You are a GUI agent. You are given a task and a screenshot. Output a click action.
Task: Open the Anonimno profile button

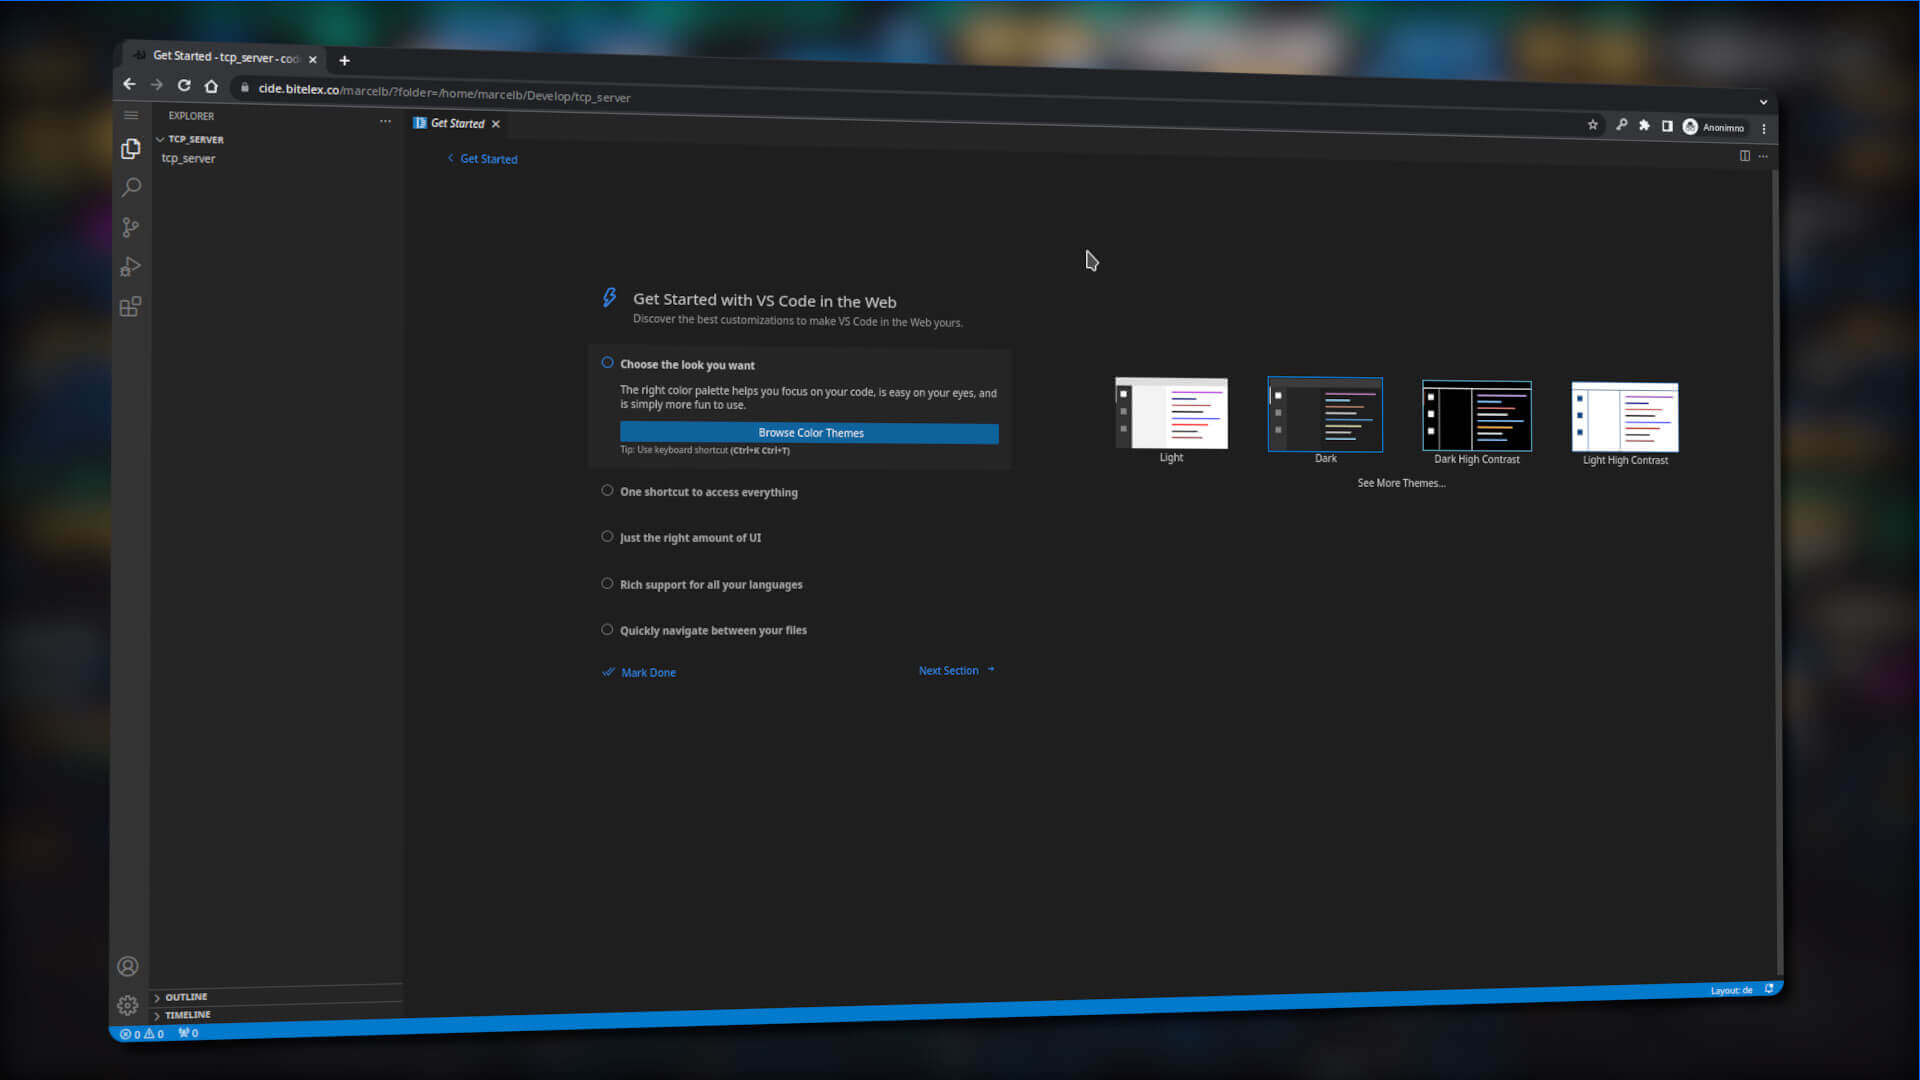coord(1714,127)
